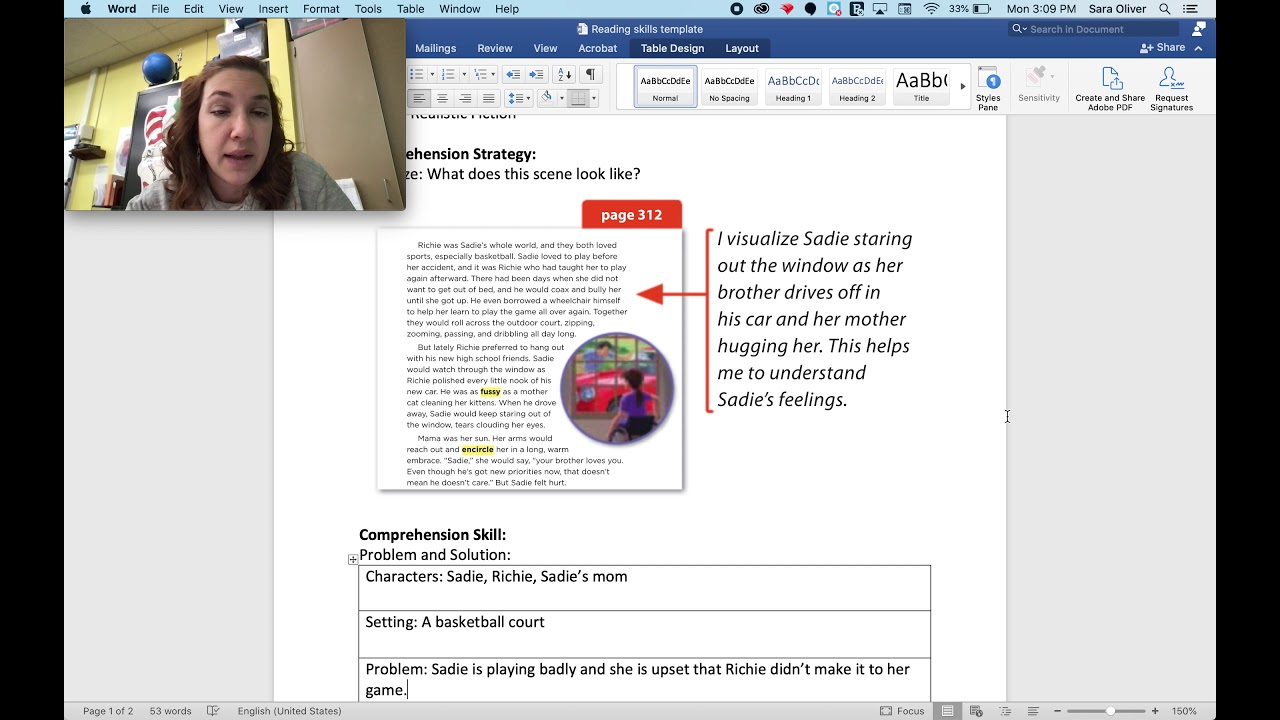Collapse the ribbon with chevron

[1198, 48]
